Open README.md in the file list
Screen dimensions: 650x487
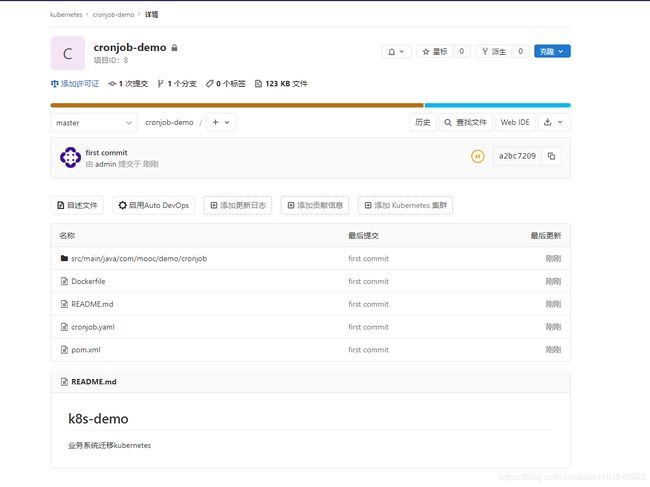tap(92, 304)
